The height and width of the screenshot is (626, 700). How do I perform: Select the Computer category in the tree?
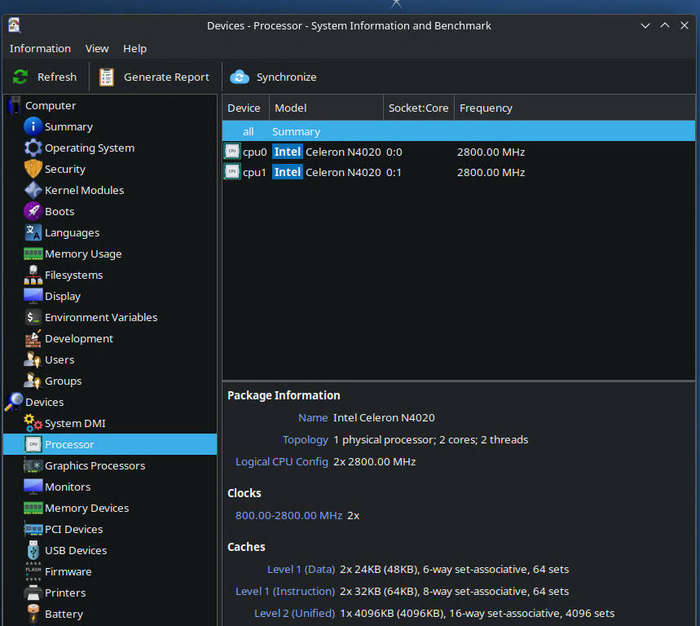point(50,106)
